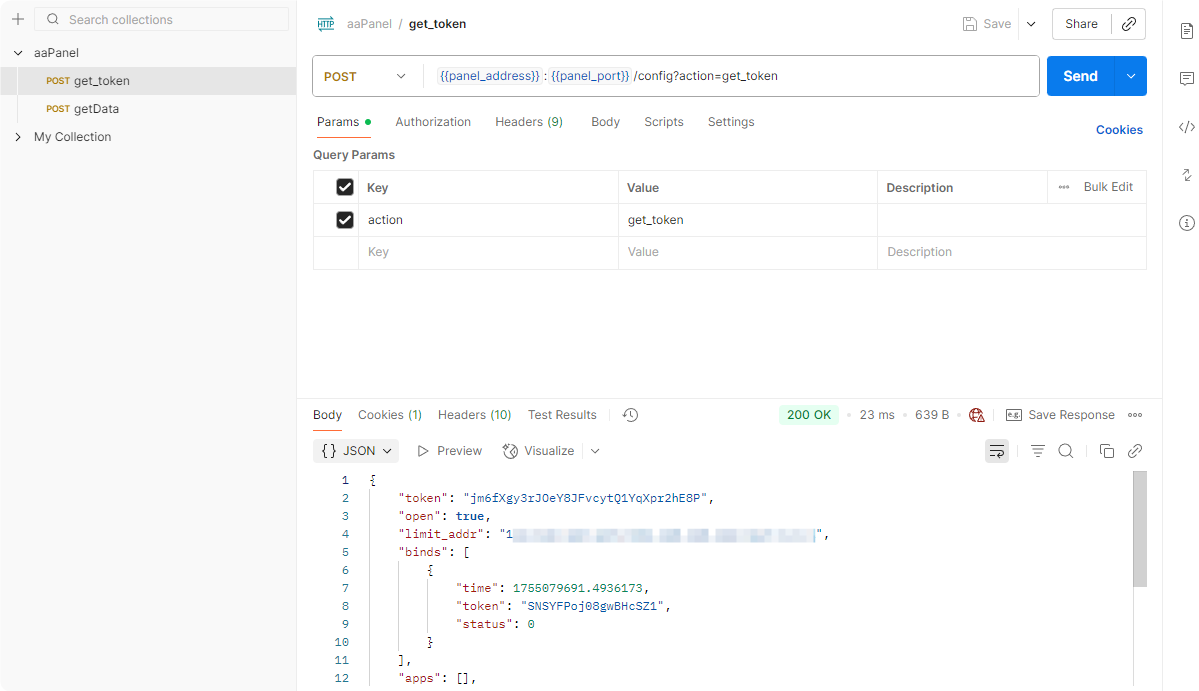Click the response body vertical scrollbar
This screenshot has width=1199, height=691.
coord(1139,528)
